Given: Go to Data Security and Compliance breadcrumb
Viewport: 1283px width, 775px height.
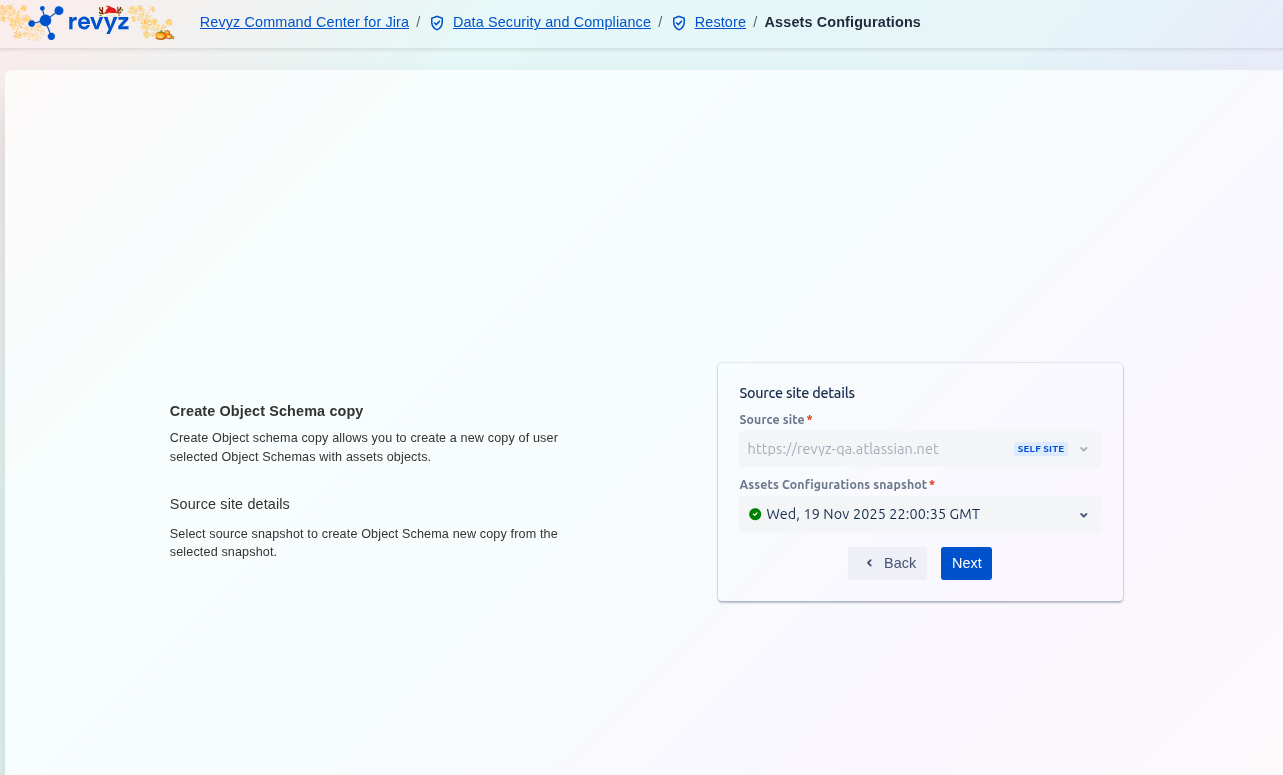Looking at the screenshot, I should (x=551, y=22).
